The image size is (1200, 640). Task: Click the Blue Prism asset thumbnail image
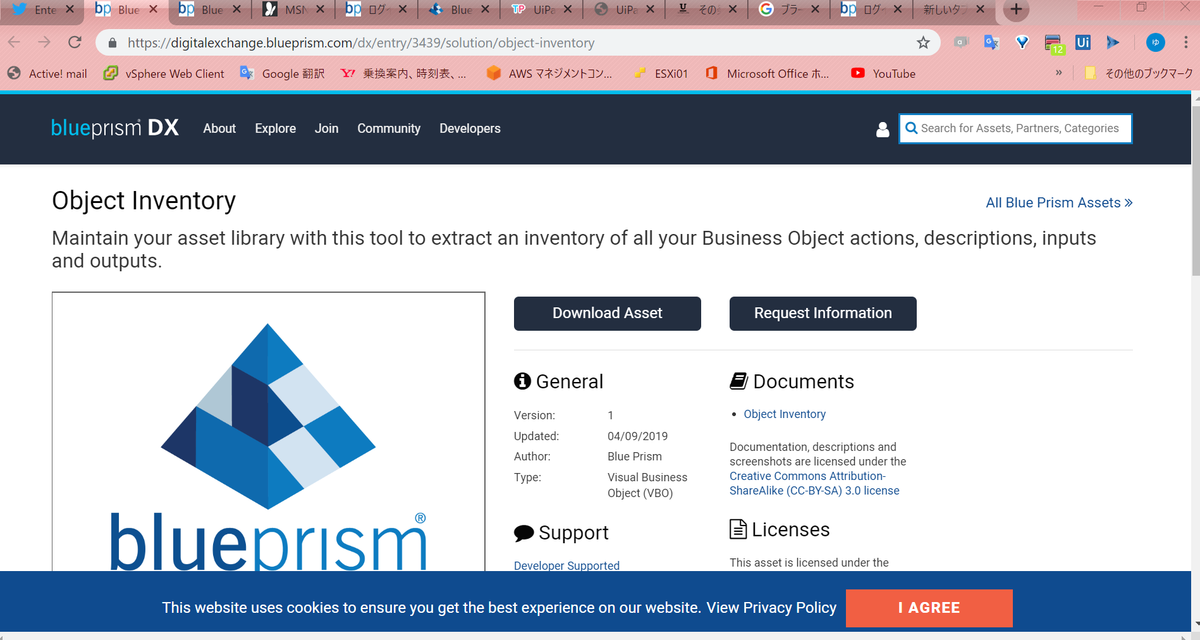click(268, 432)
